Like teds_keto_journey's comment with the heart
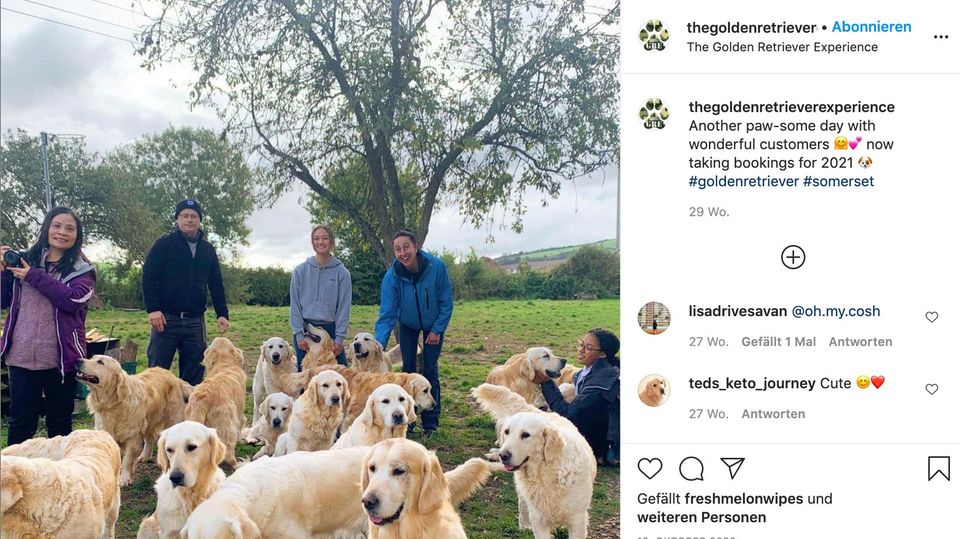The height and width of the screenshot is (539, 960). tap(931, 389)
